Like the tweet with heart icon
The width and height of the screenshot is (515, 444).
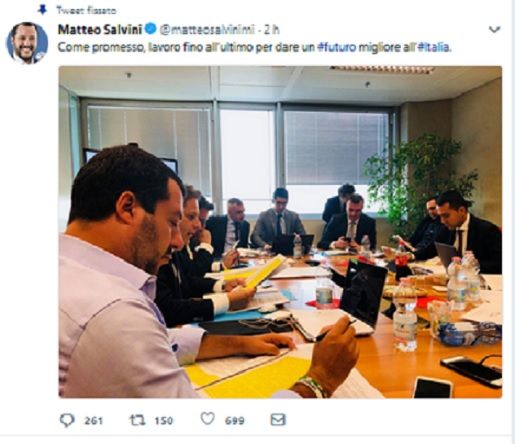point(207,419)
